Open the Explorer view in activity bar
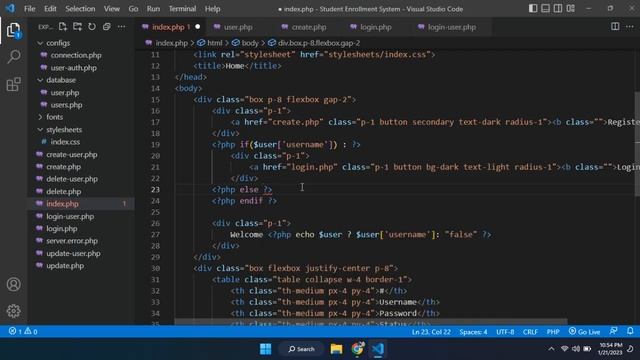 pyautogui.click(x=13, y=30)
